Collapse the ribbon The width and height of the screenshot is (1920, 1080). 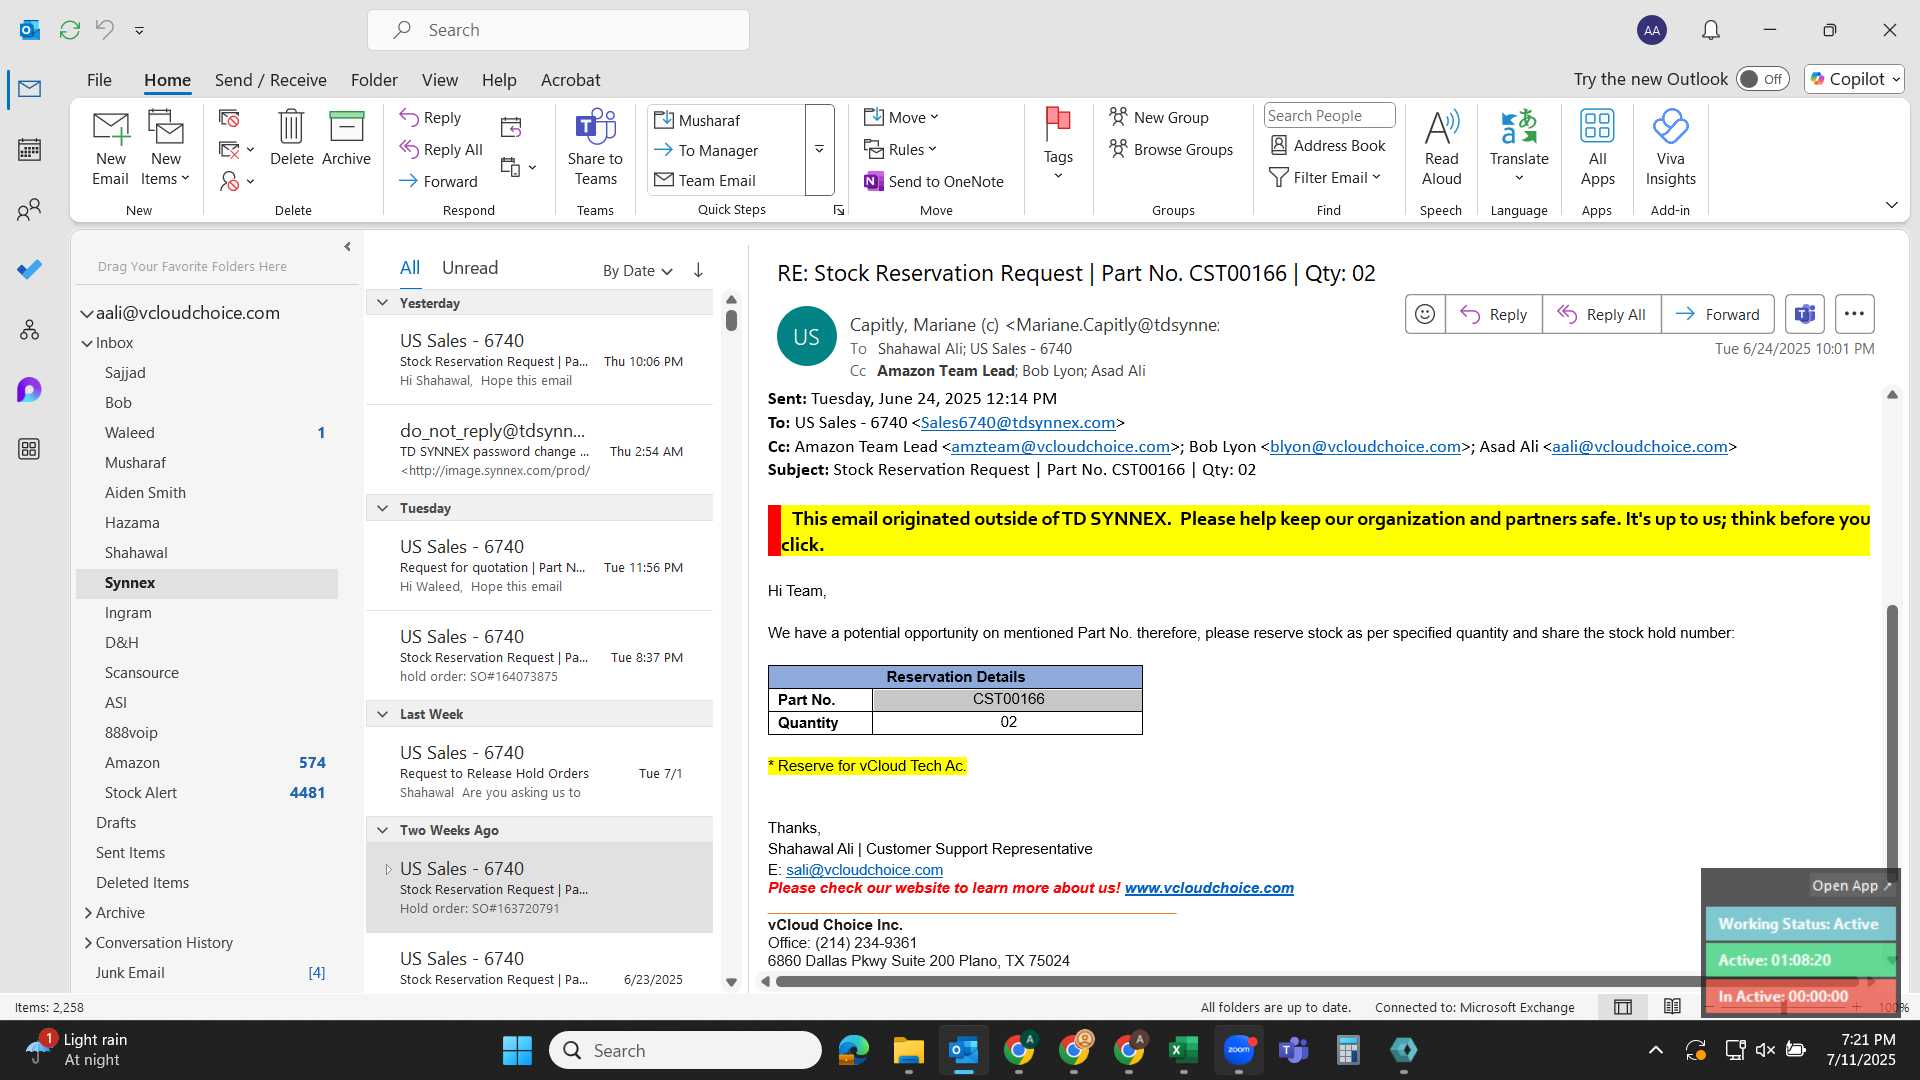(1891, 205)
